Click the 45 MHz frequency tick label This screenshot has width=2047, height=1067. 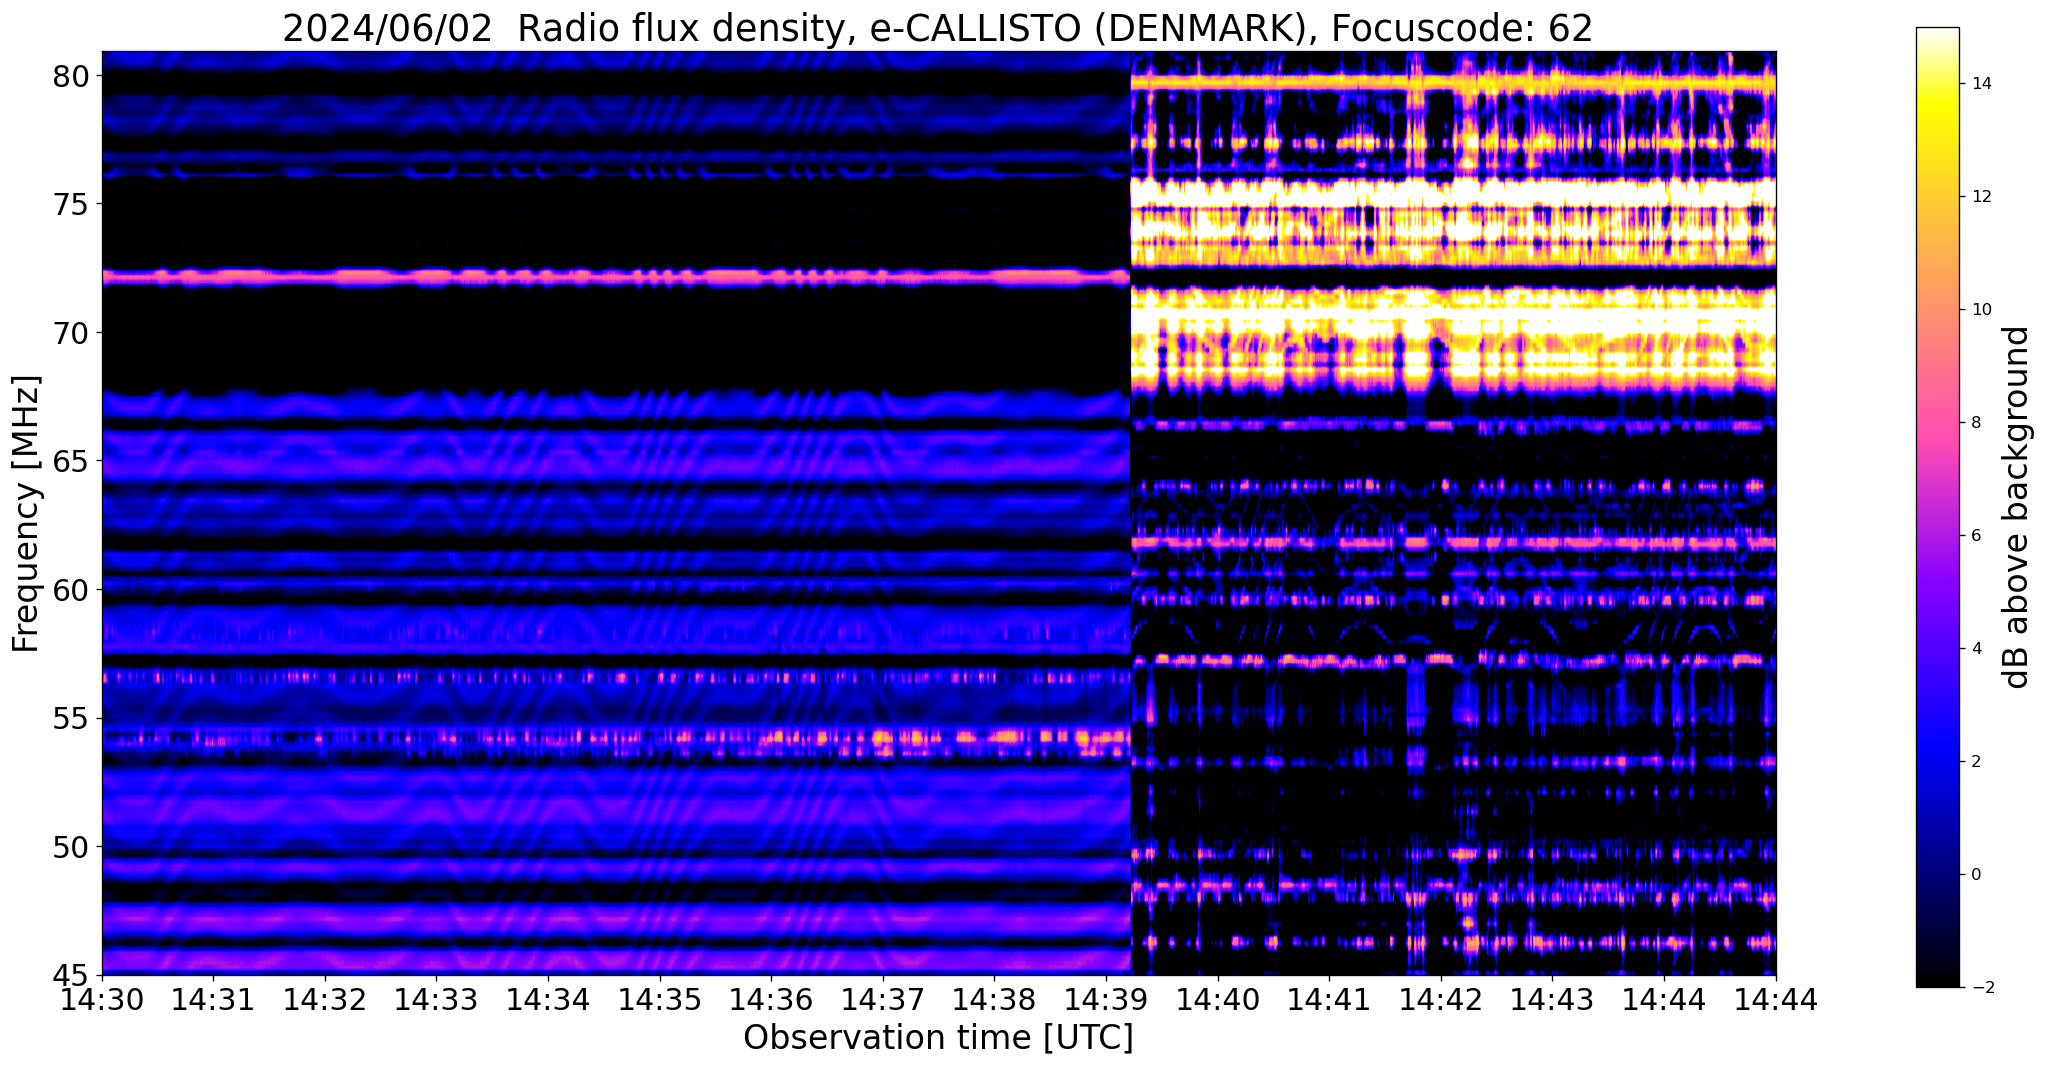pos(71,975)
